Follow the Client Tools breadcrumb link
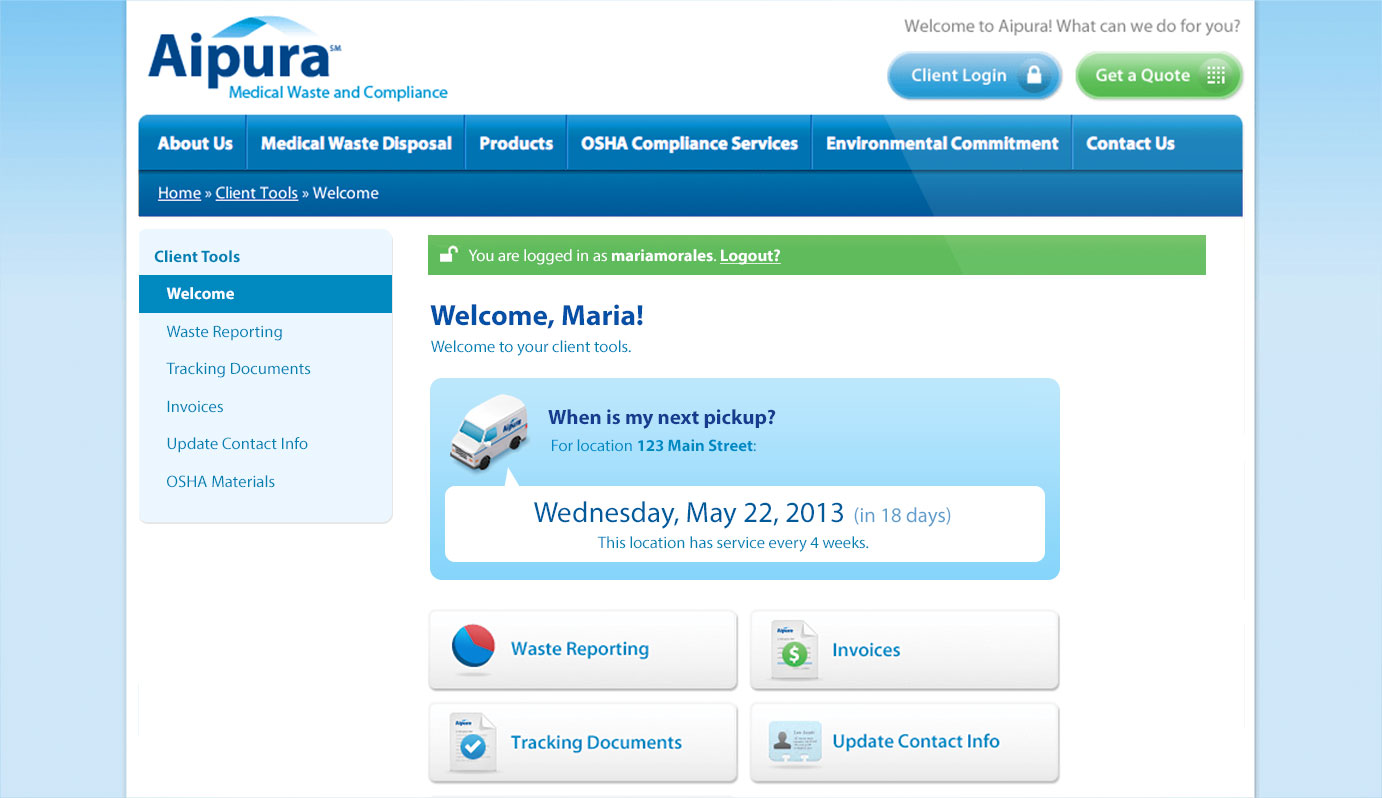The height and width of the screenshot is (798, 1382). (256, 193)
